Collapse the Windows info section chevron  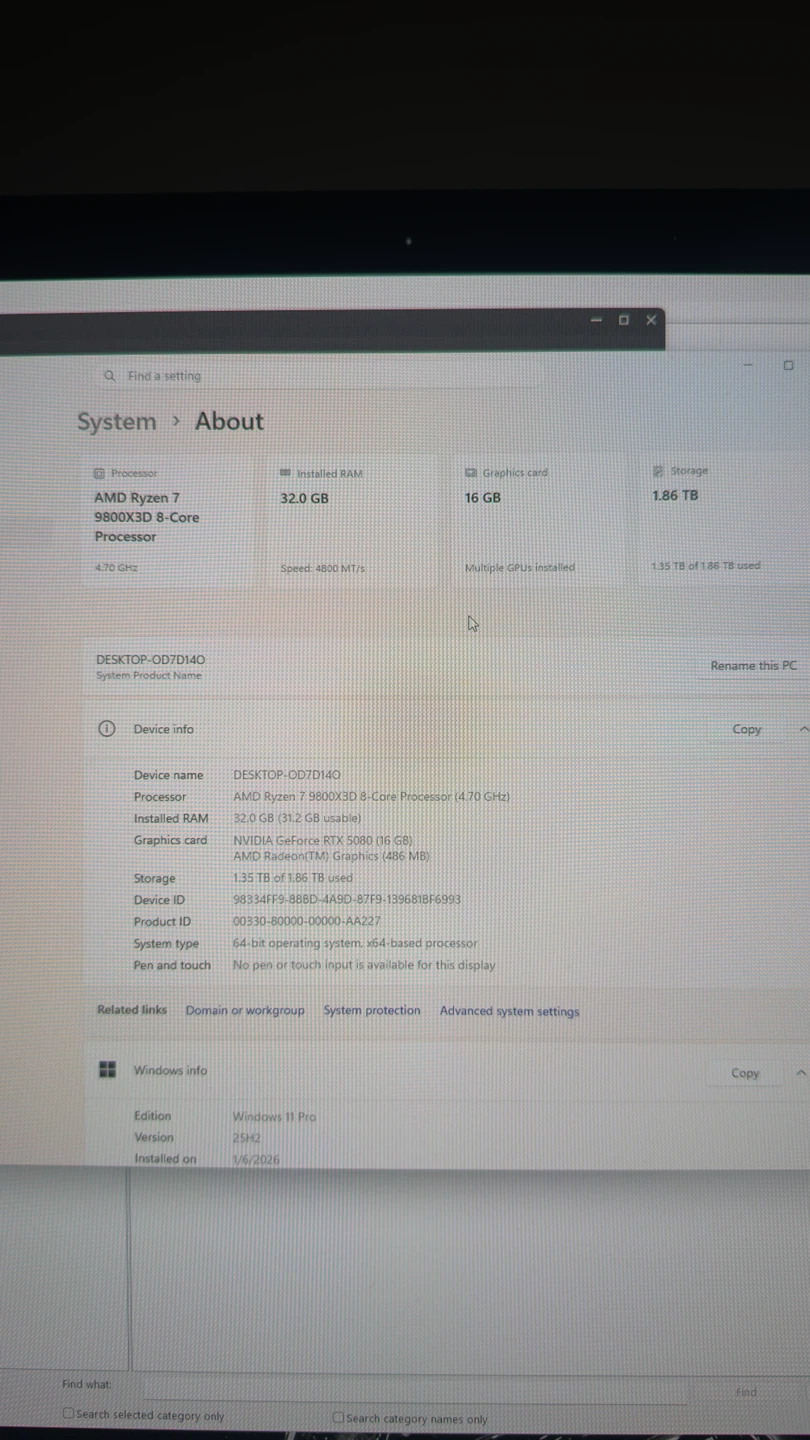[801, 1073]
